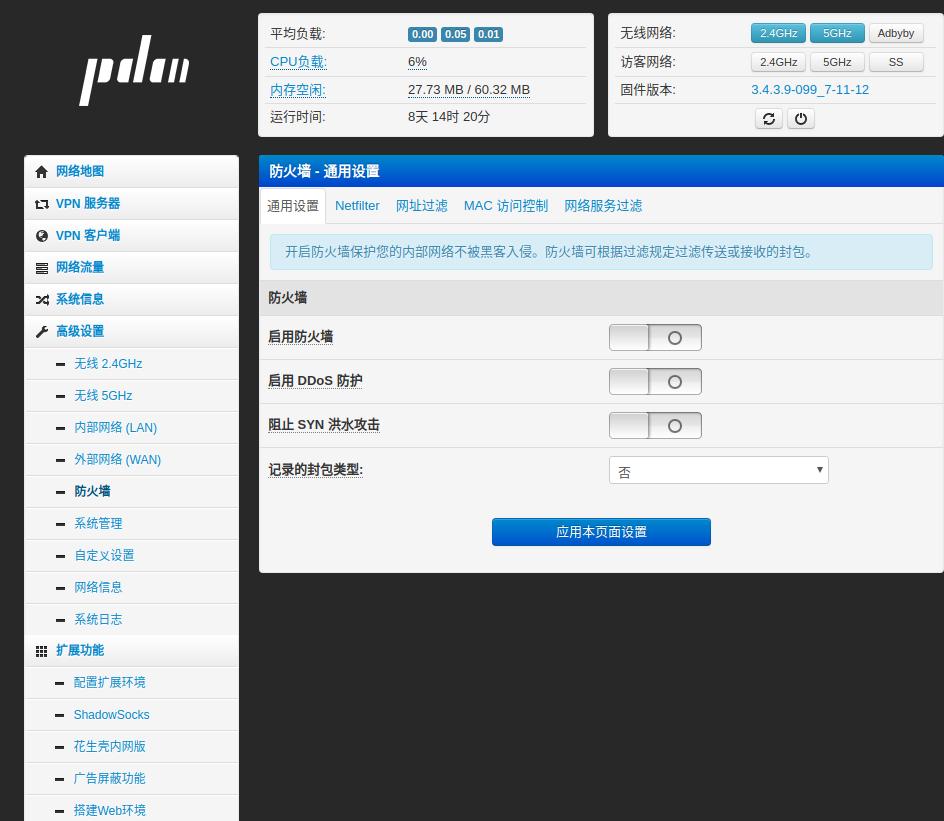Toggle the SS button
This screenshot has width=944, height=821.
click(x=896, y=62)
